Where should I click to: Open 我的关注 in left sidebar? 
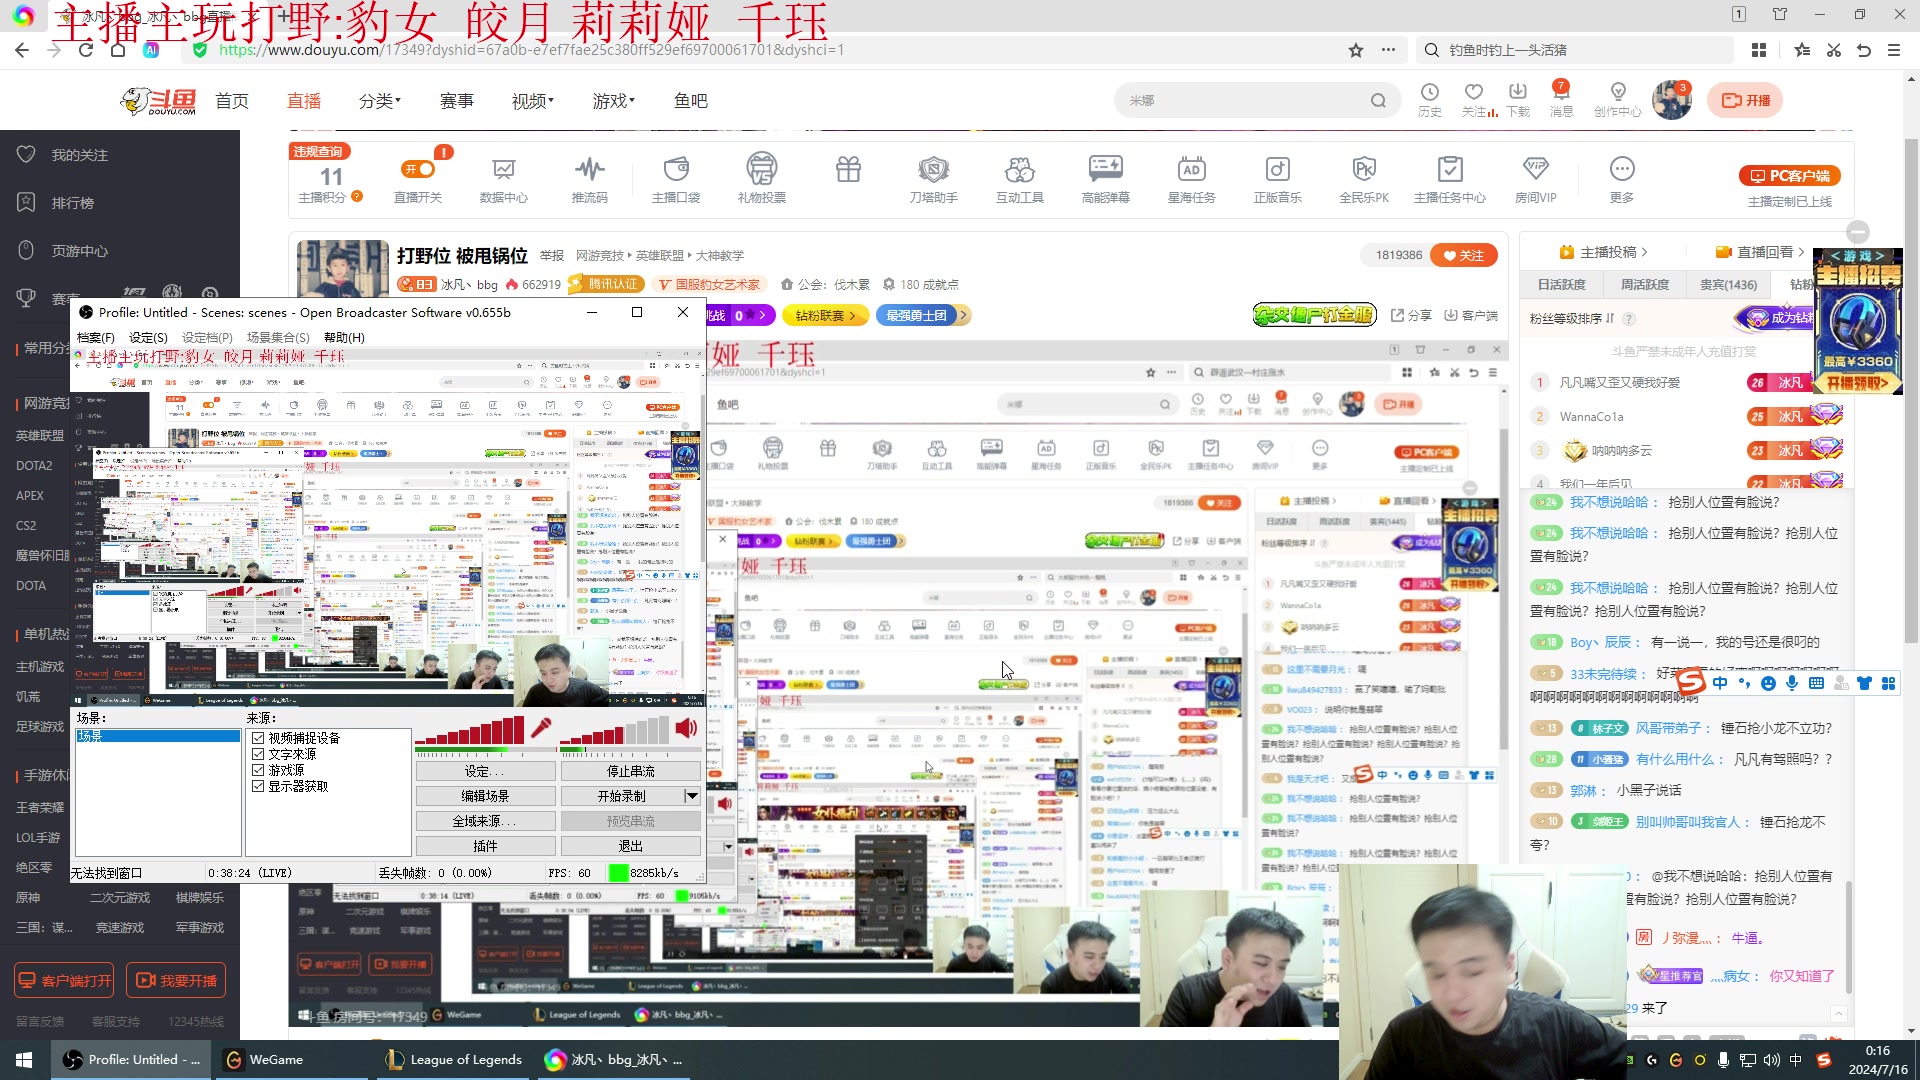click(x=80, y=155)
